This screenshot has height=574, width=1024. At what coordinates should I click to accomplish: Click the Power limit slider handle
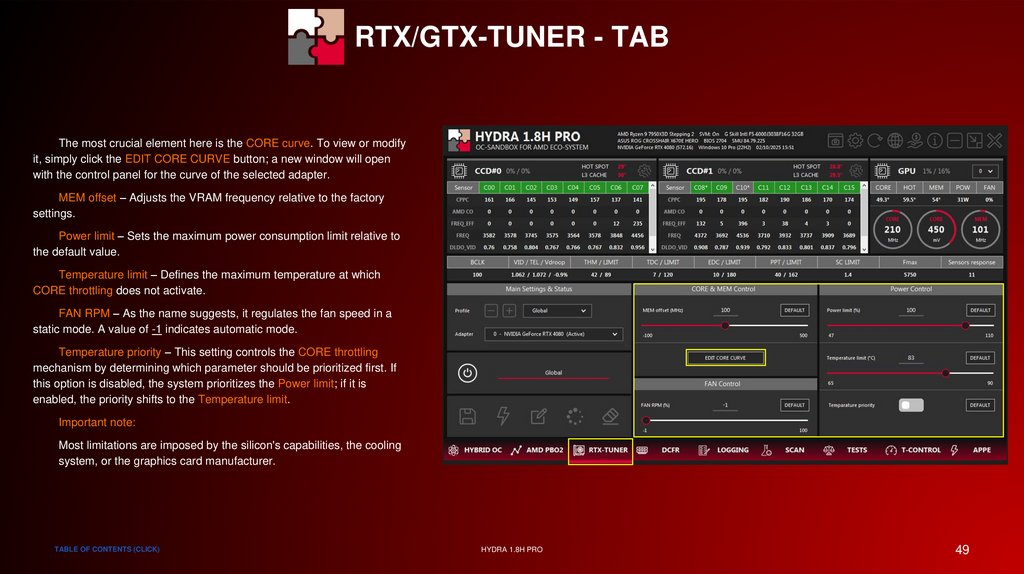(x=965, y=325)
